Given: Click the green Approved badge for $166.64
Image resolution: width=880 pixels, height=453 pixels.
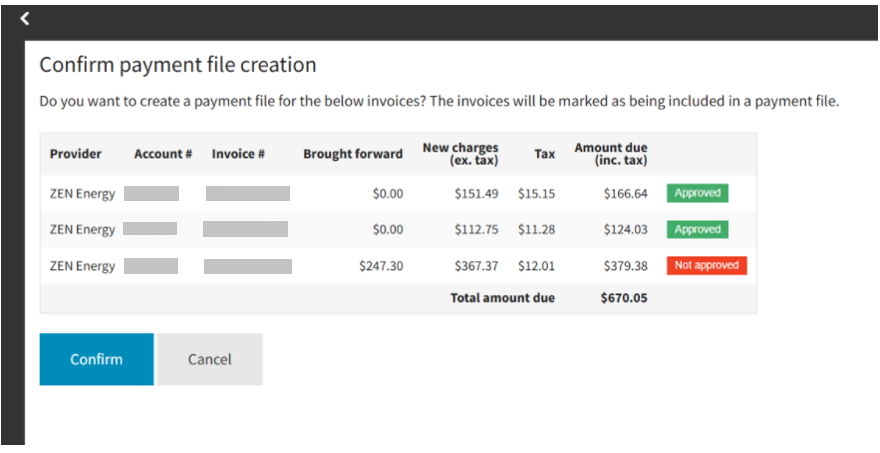Looking at the screenshot, I should (697, 193).
